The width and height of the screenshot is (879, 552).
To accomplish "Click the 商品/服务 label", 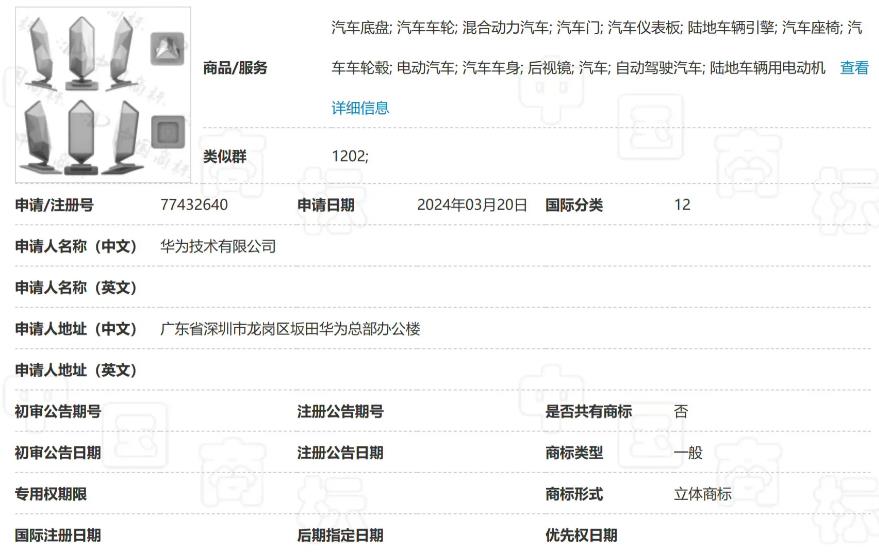I will coord(235,68).
